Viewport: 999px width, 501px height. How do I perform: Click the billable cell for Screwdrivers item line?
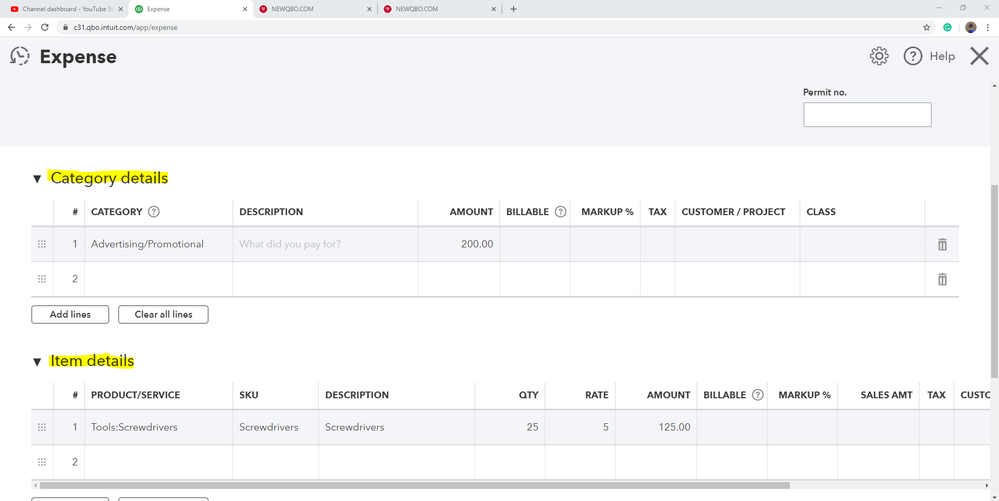click(732, 427)
